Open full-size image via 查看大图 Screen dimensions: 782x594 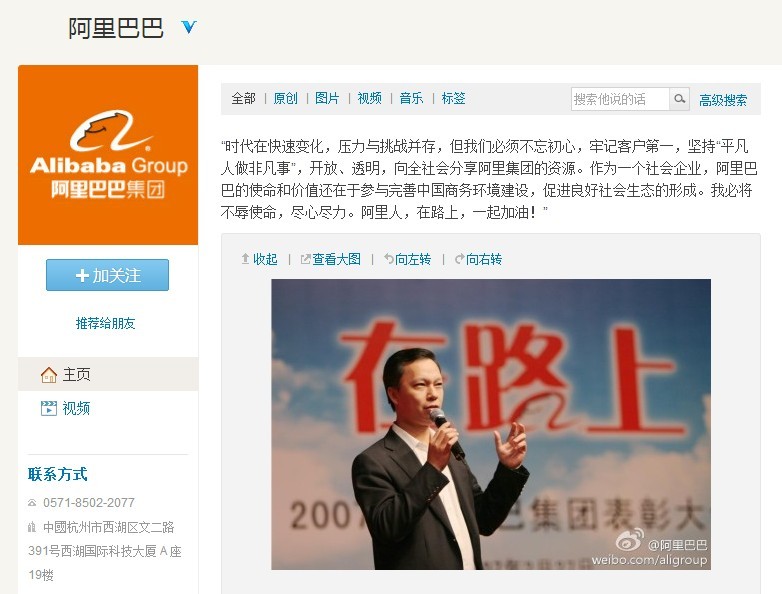(x=331, y=259)
